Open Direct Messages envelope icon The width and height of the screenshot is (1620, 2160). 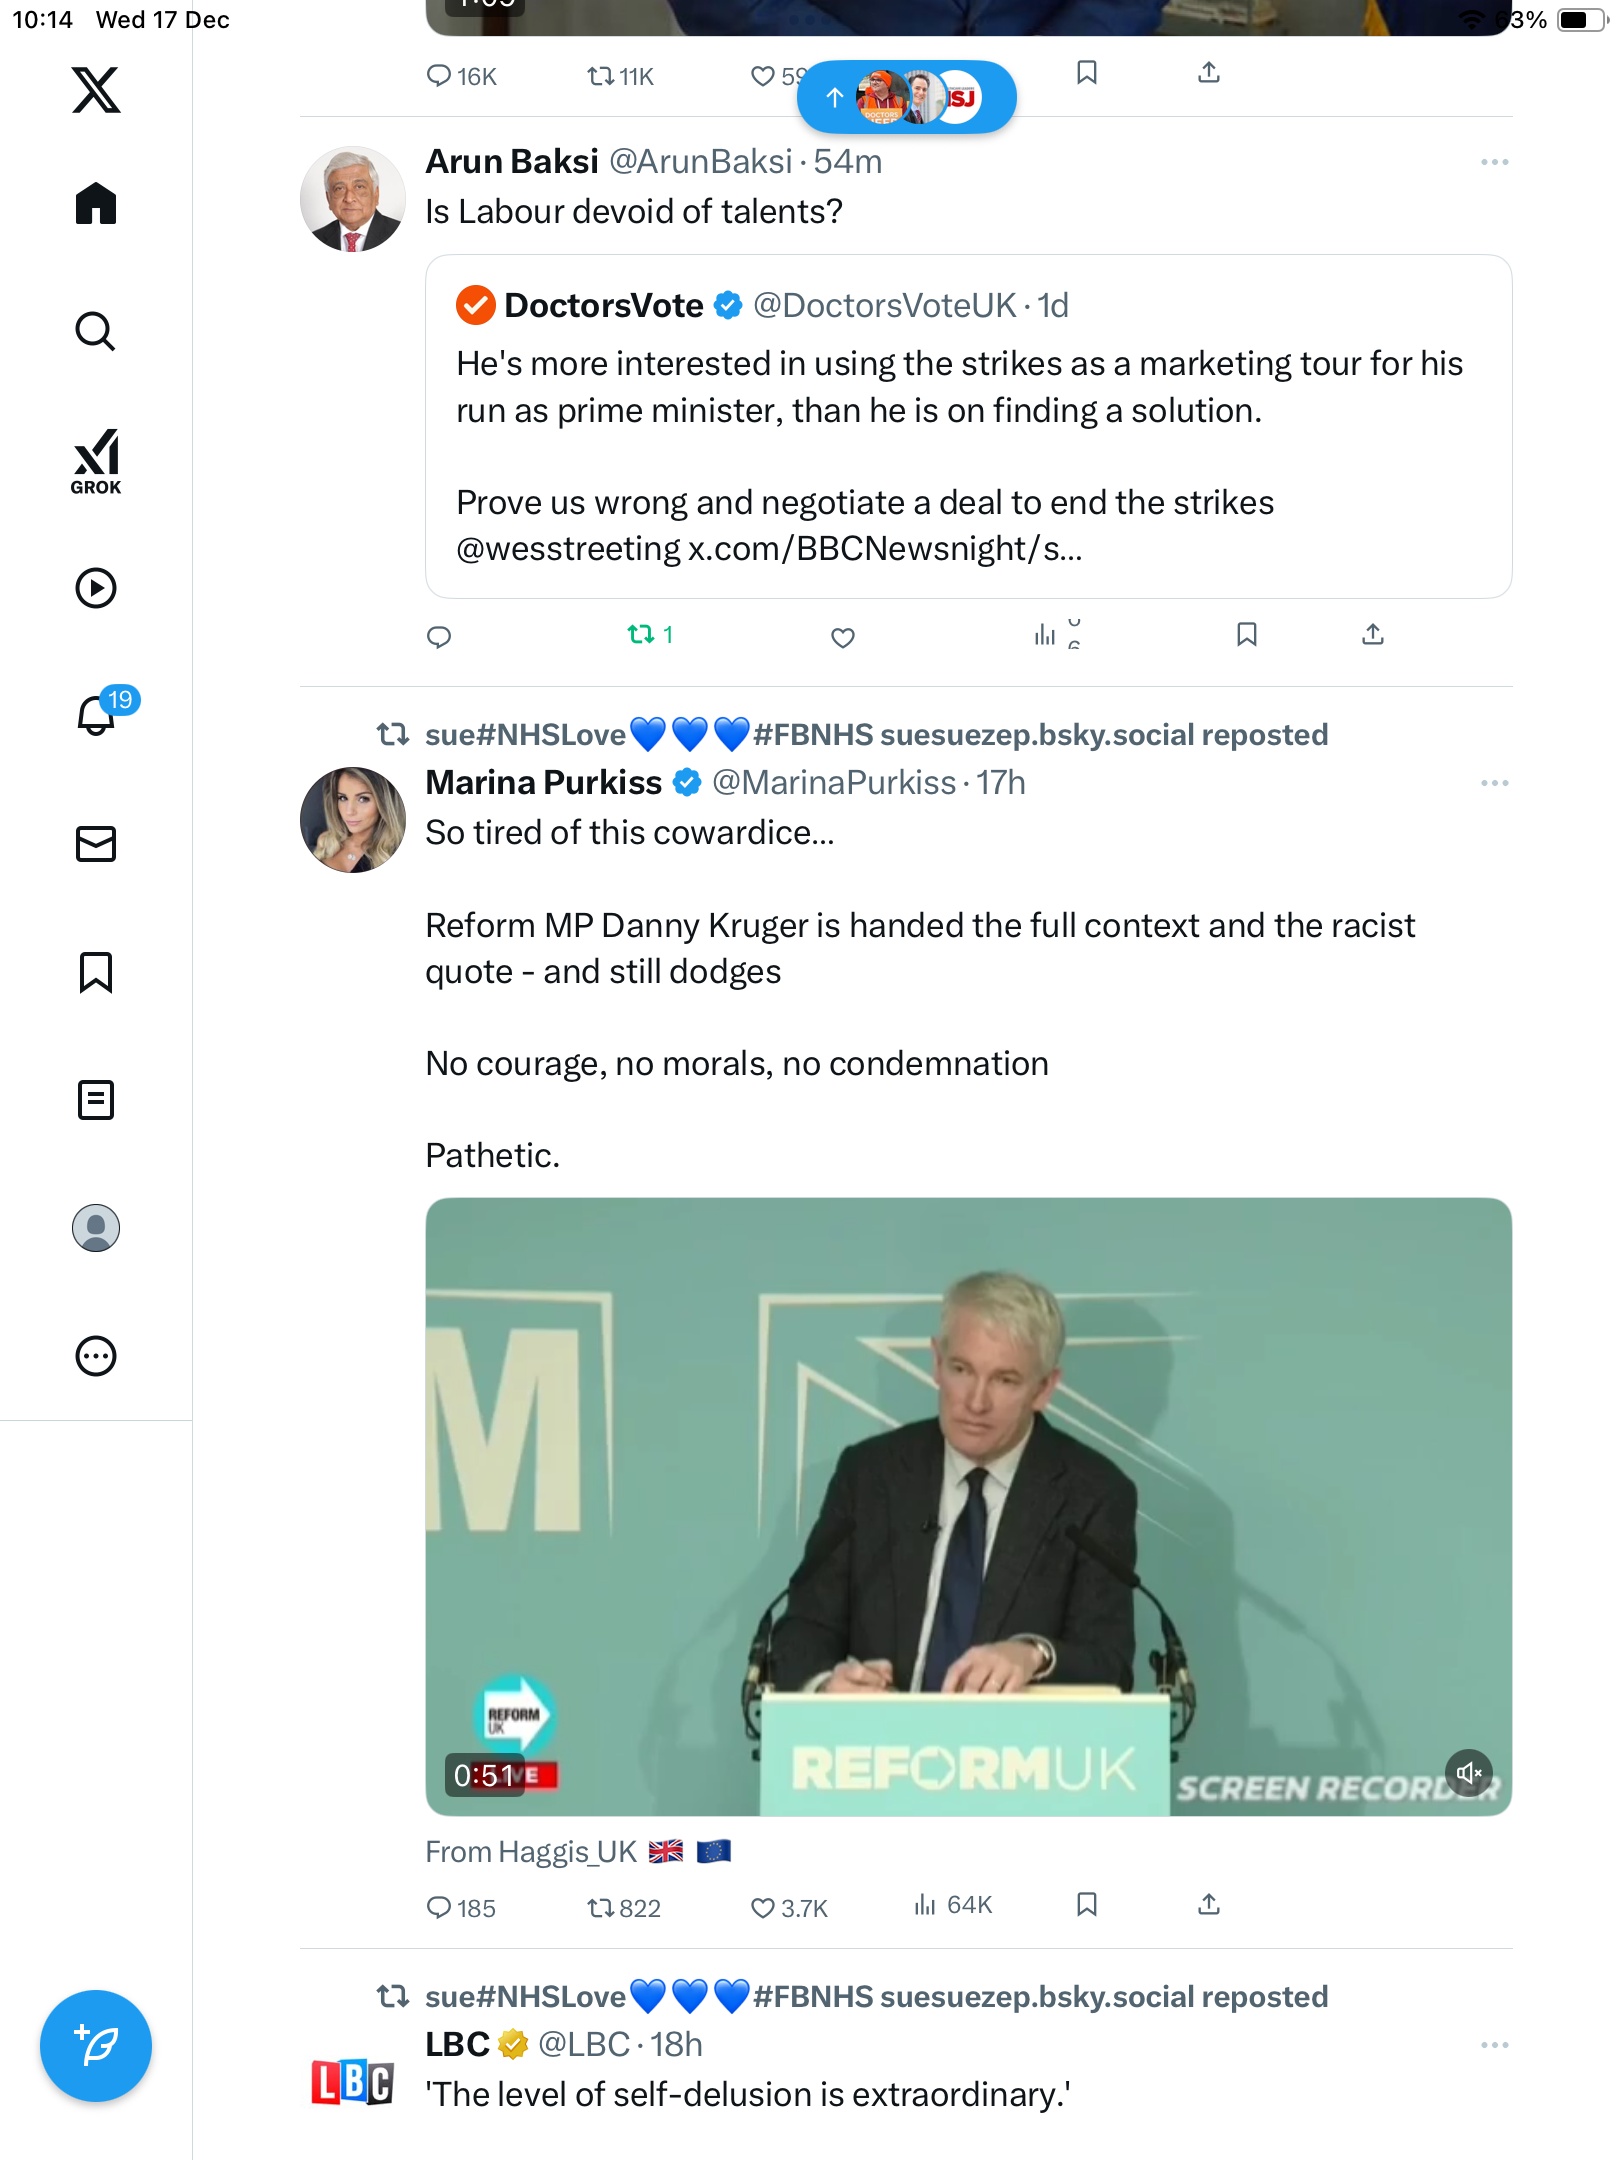click(x=96, y=844)
